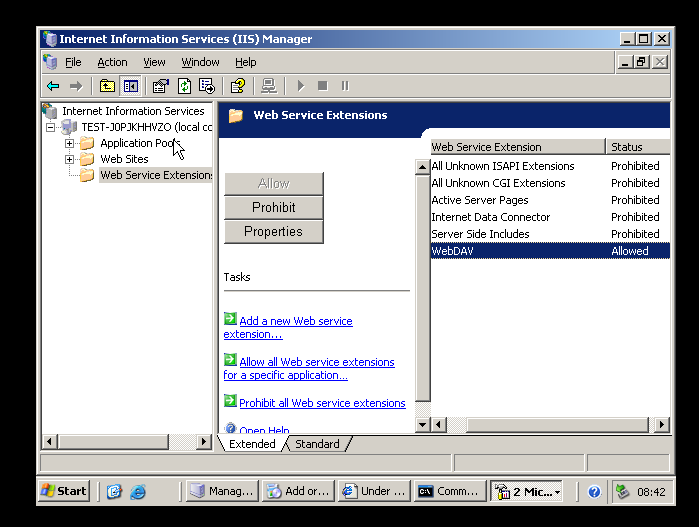Select All Unknown CGI Extensions row
This screenshot has height=527, width=699.
pos(550,183)
